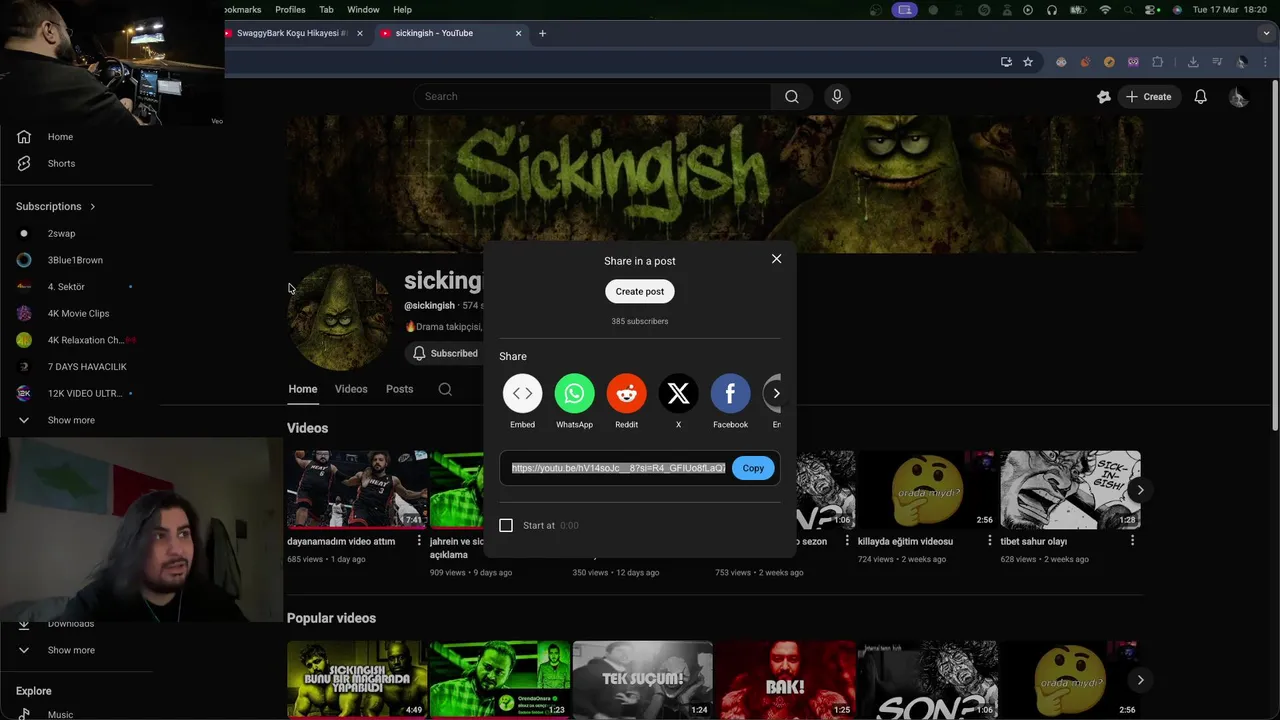
Task: Open the BAK! popular video thumbnail
Action: [x=785, y=680]
